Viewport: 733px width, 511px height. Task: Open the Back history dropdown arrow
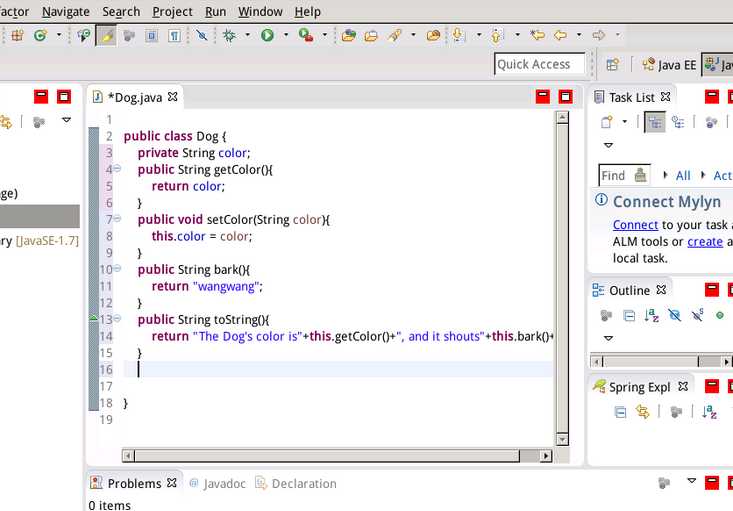click(579, 35)
